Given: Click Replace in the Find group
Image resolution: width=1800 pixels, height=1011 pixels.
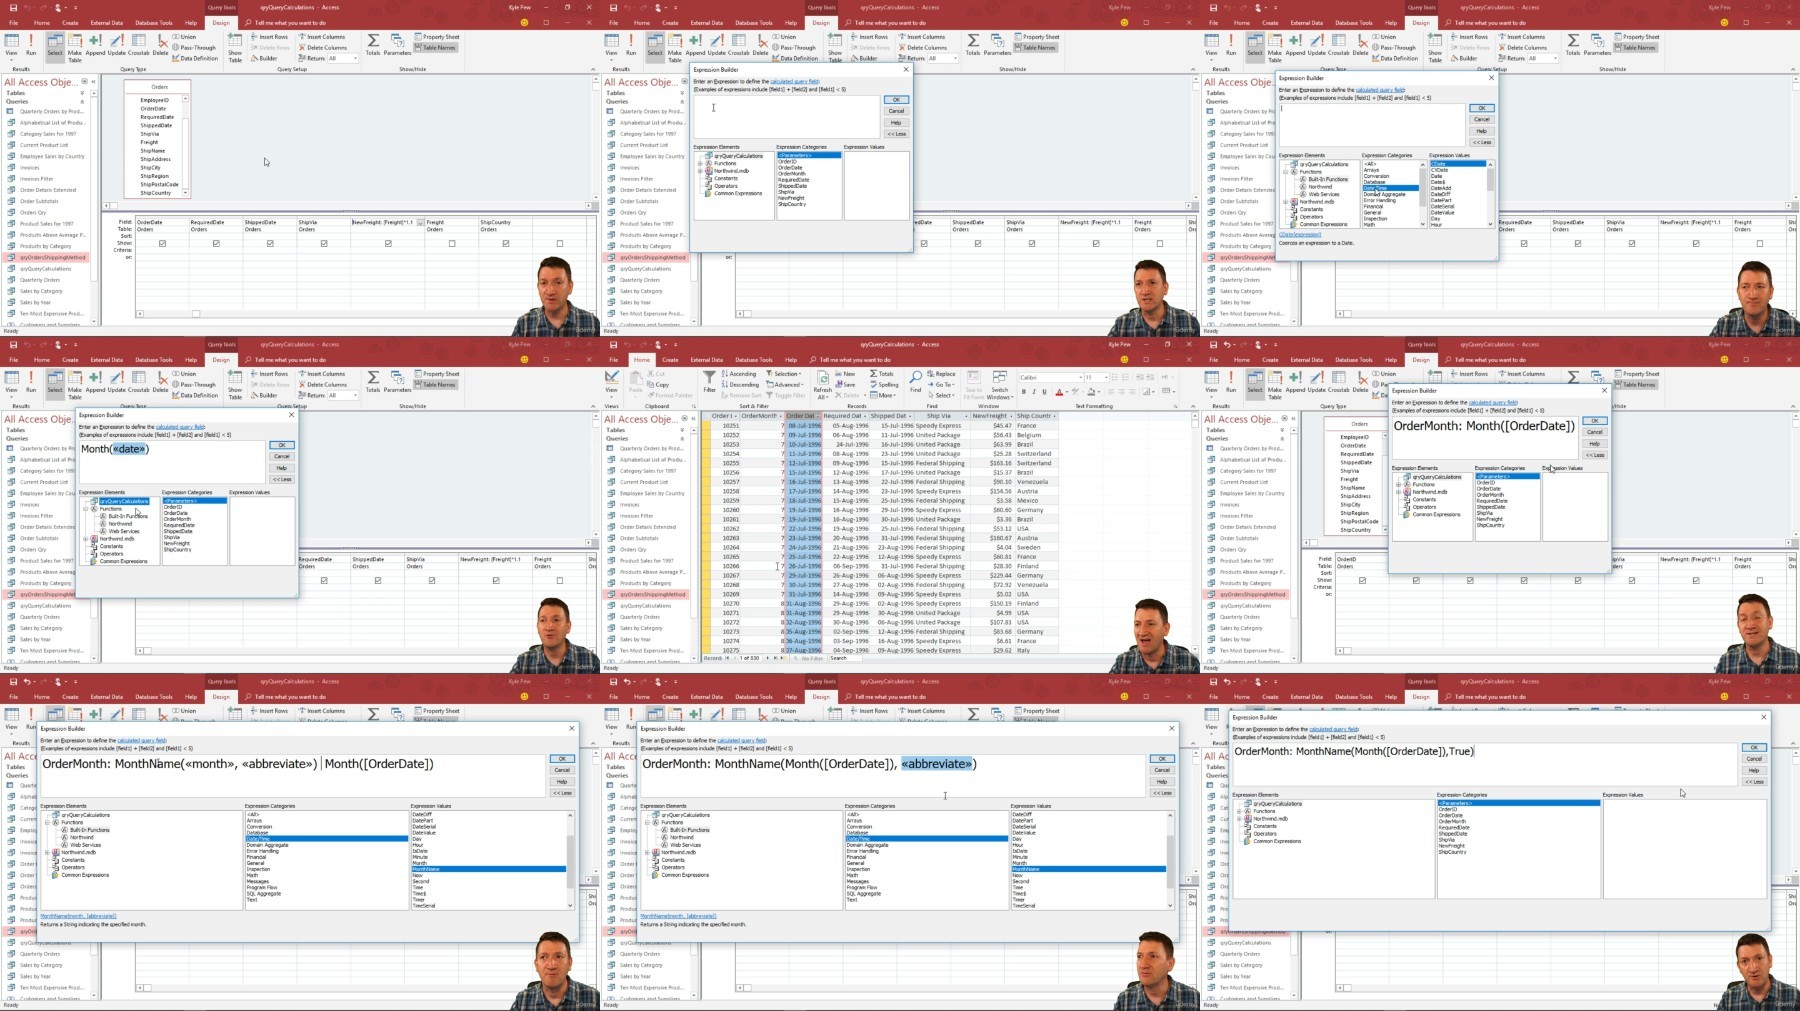Looking at the screenshot, I should tap(942, 374).
